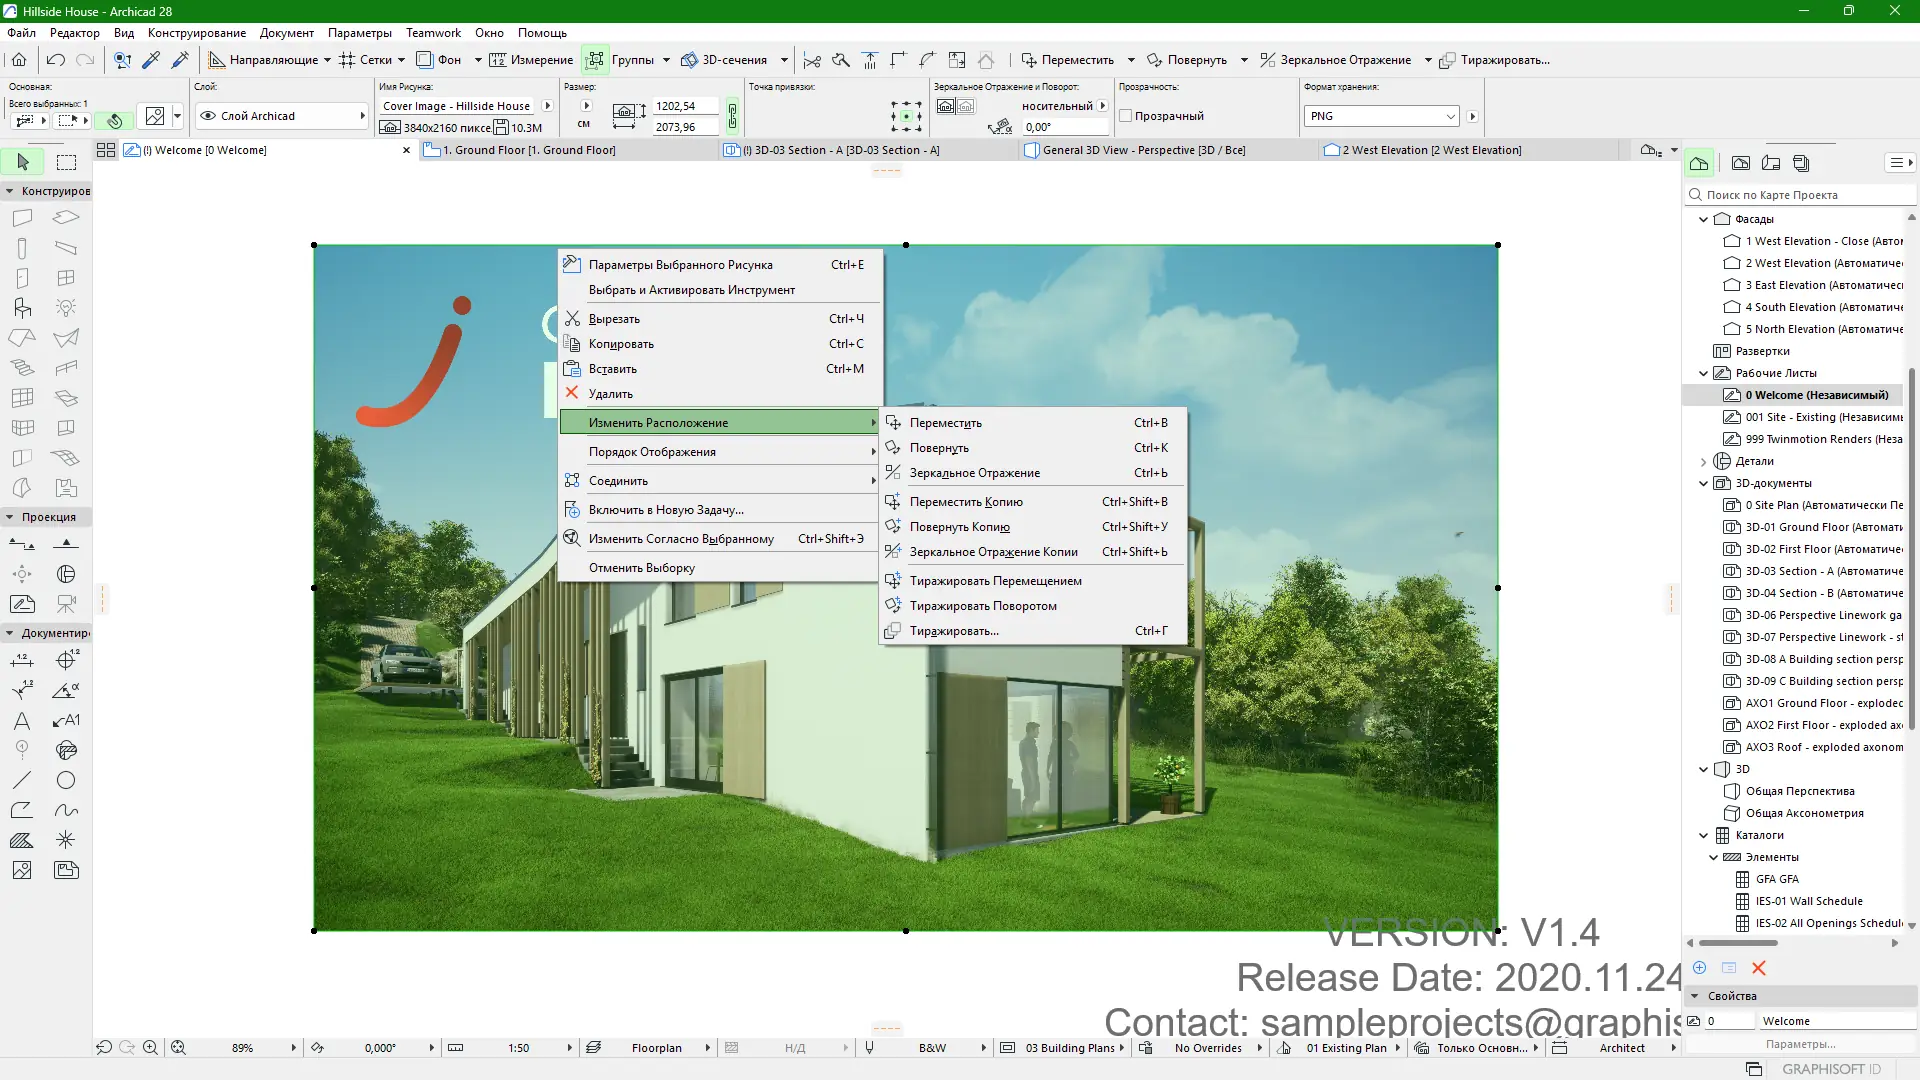Enable the Прозрачный checkbox
1920x1080 pixels.
(1126, 116)
